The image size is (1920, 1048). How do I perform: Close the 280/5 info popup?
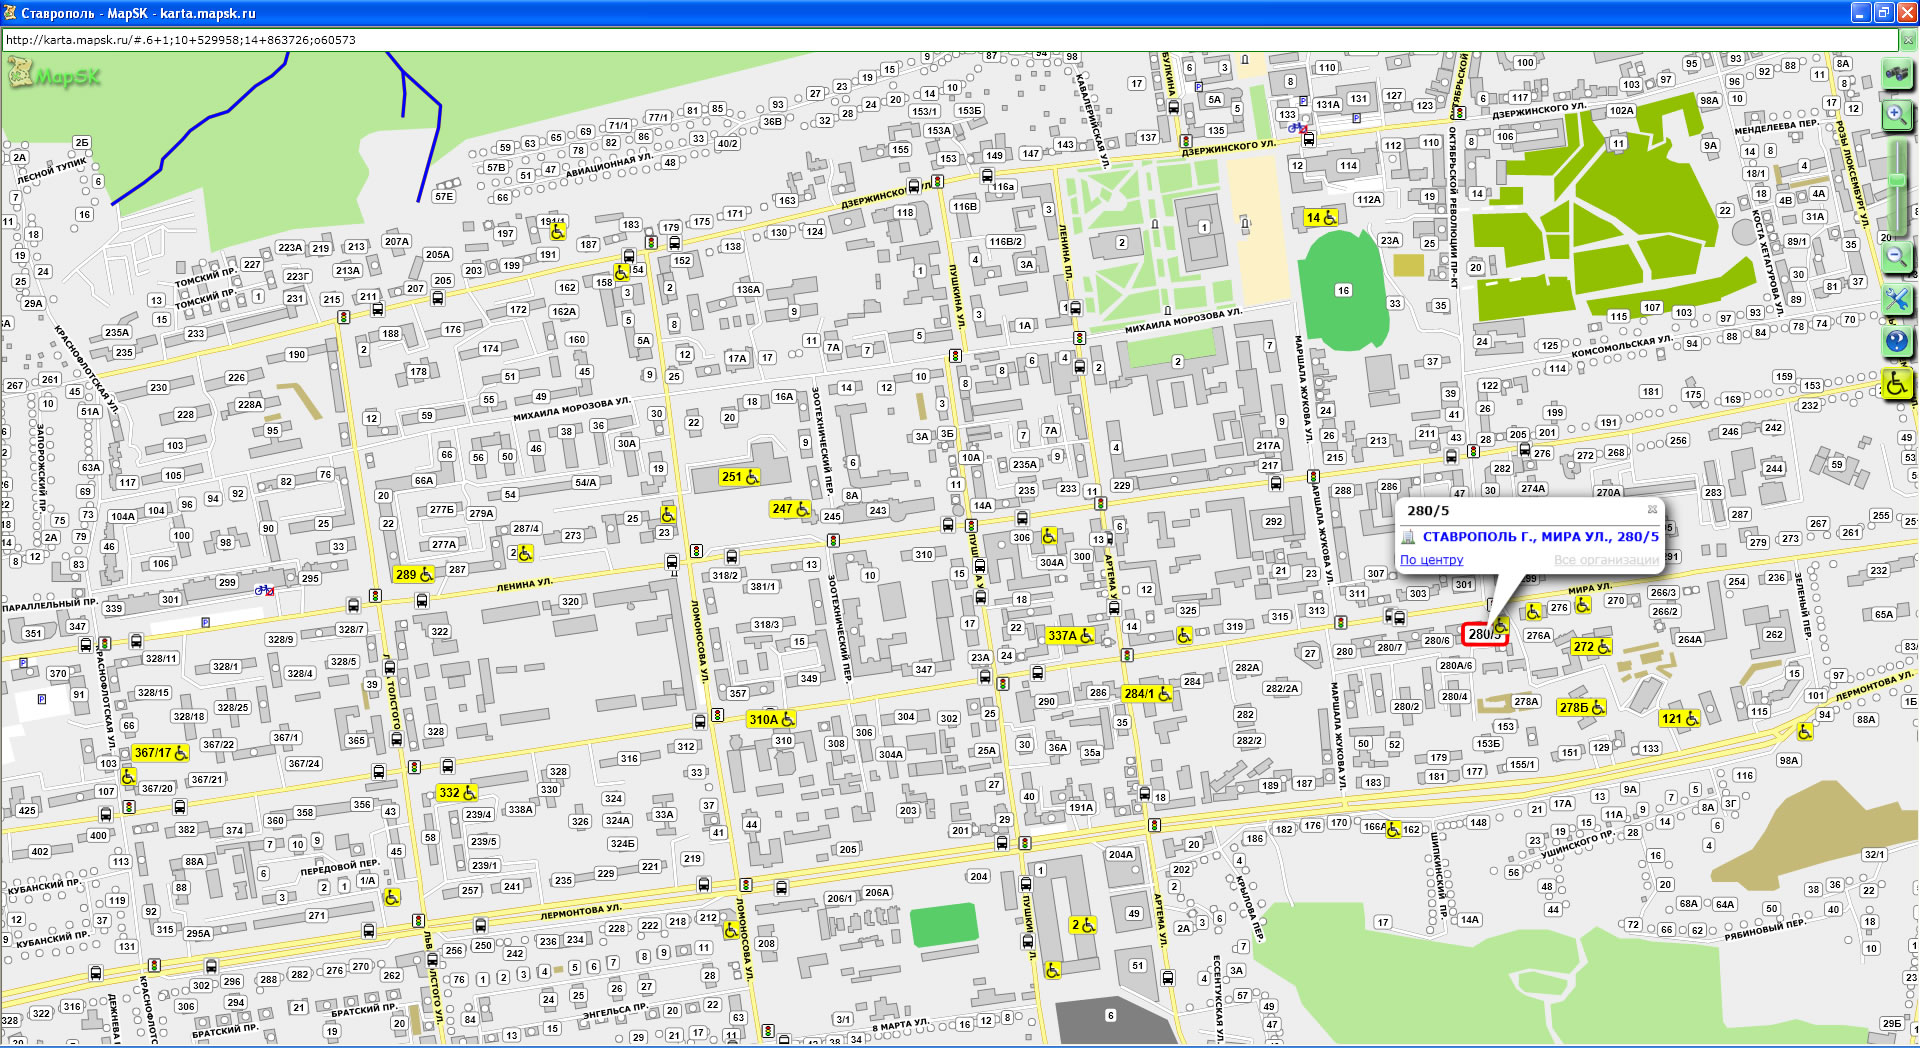[x=1652, y=509]
